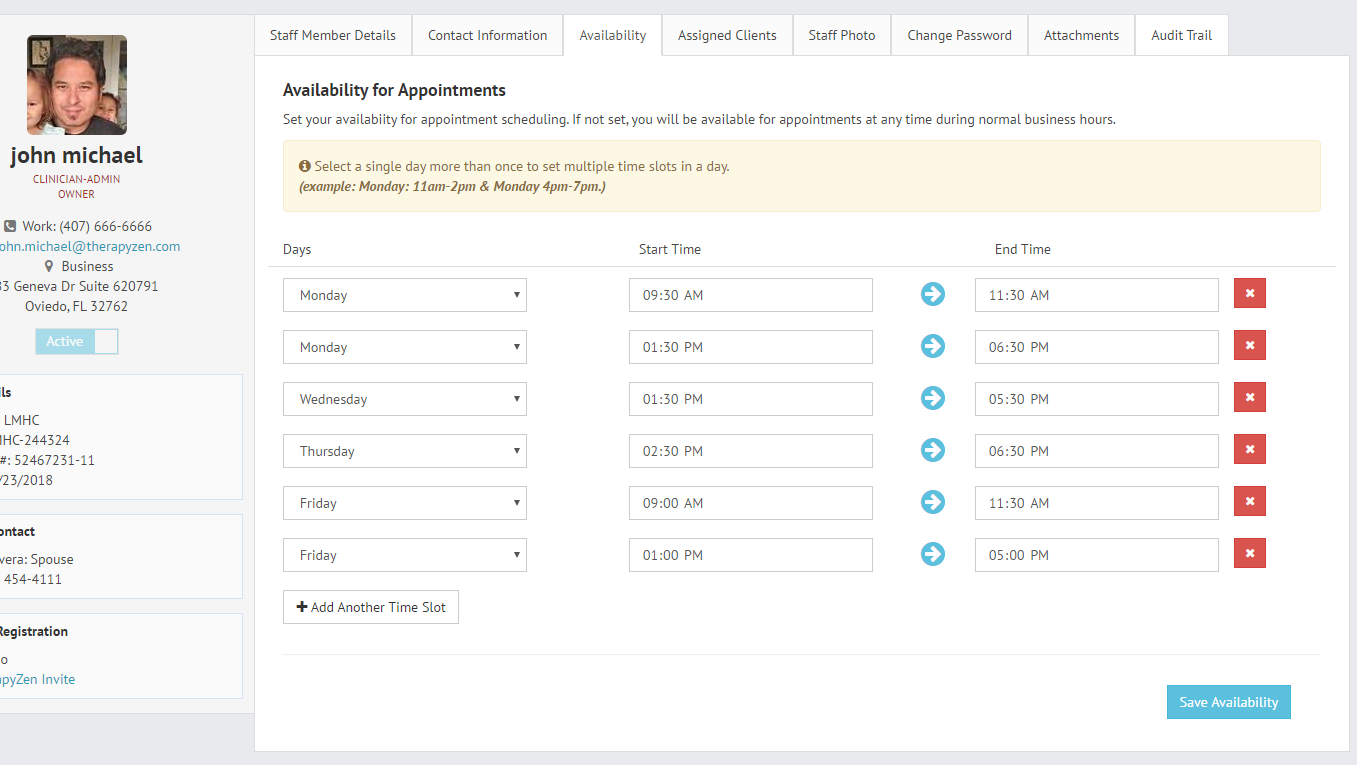The image size is (1357, 765).
Task: Open the Assigned Clients tab
Action: point(727,35)
